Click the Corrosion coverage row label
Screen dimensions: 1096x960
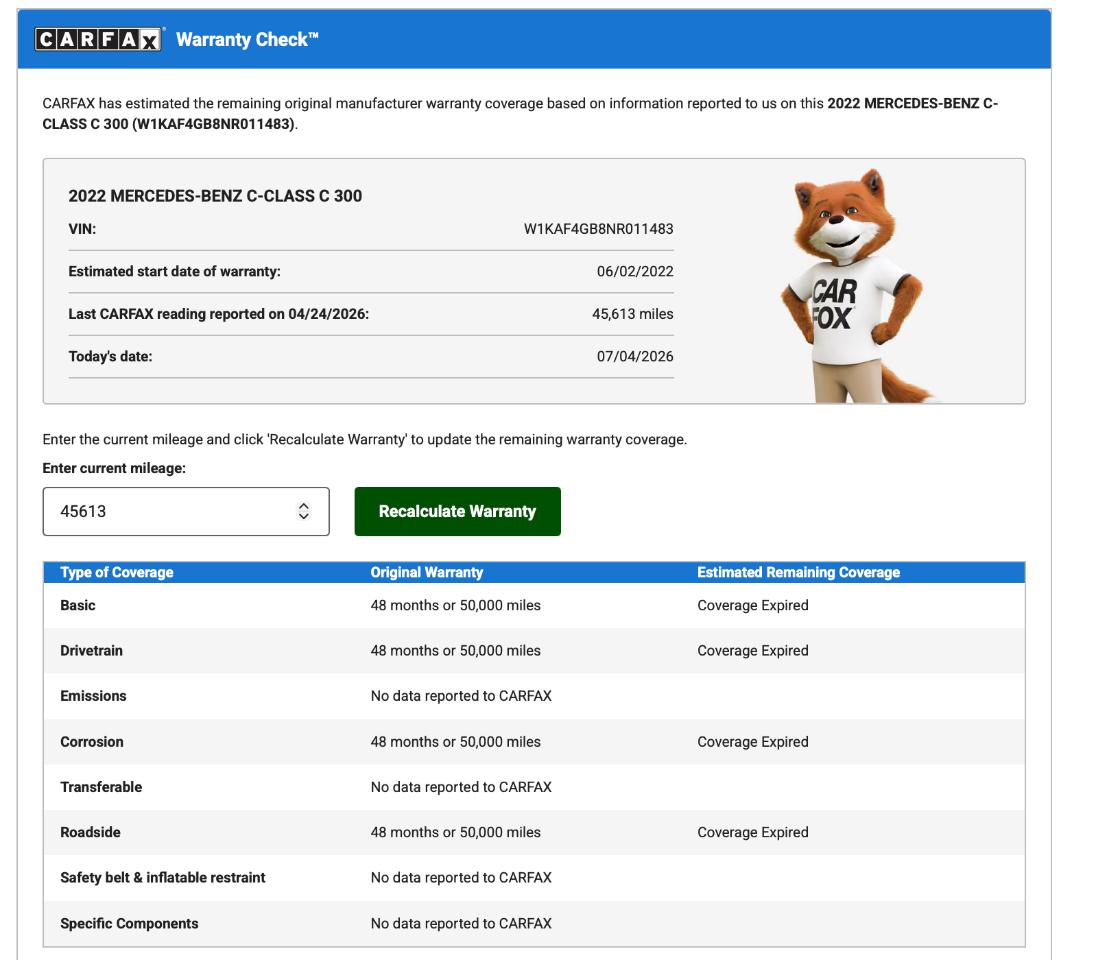pyautogui.click(x=92, y=741)
